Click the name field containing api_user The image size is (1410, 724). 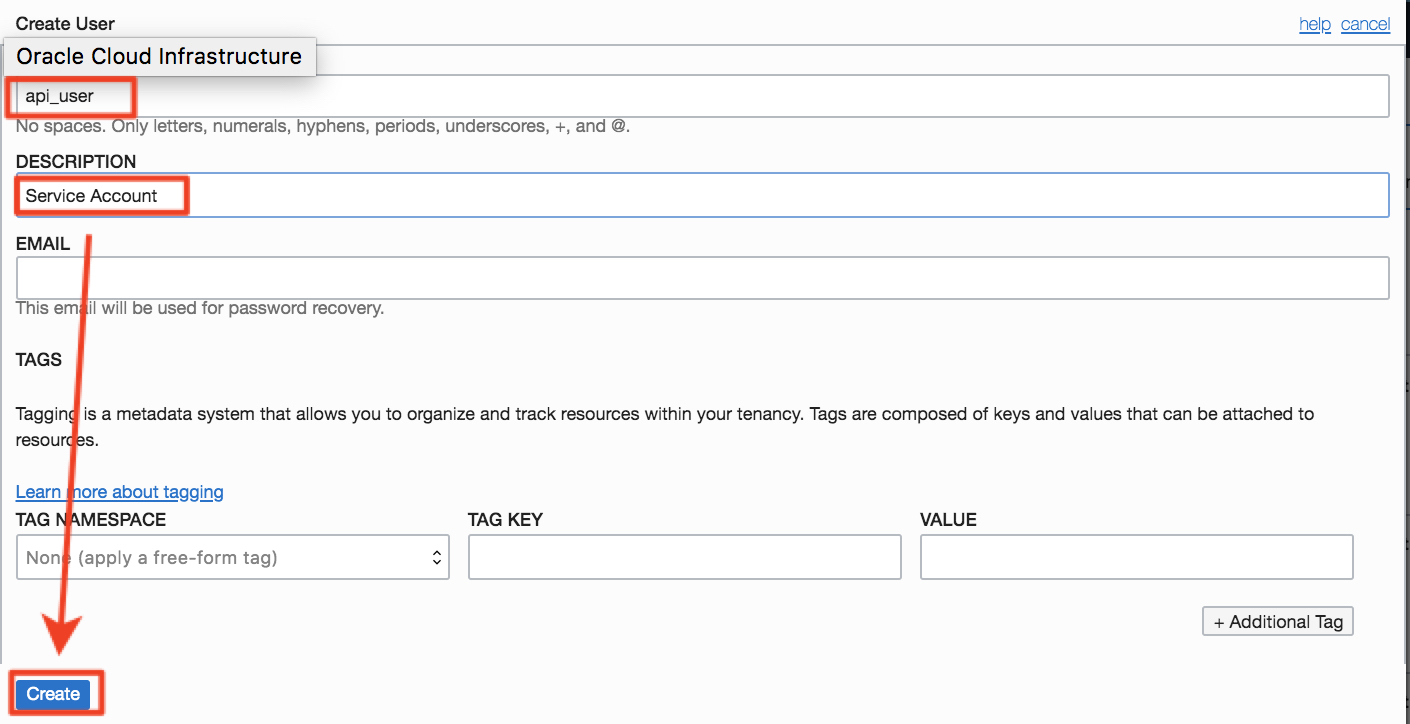point(700,97)
